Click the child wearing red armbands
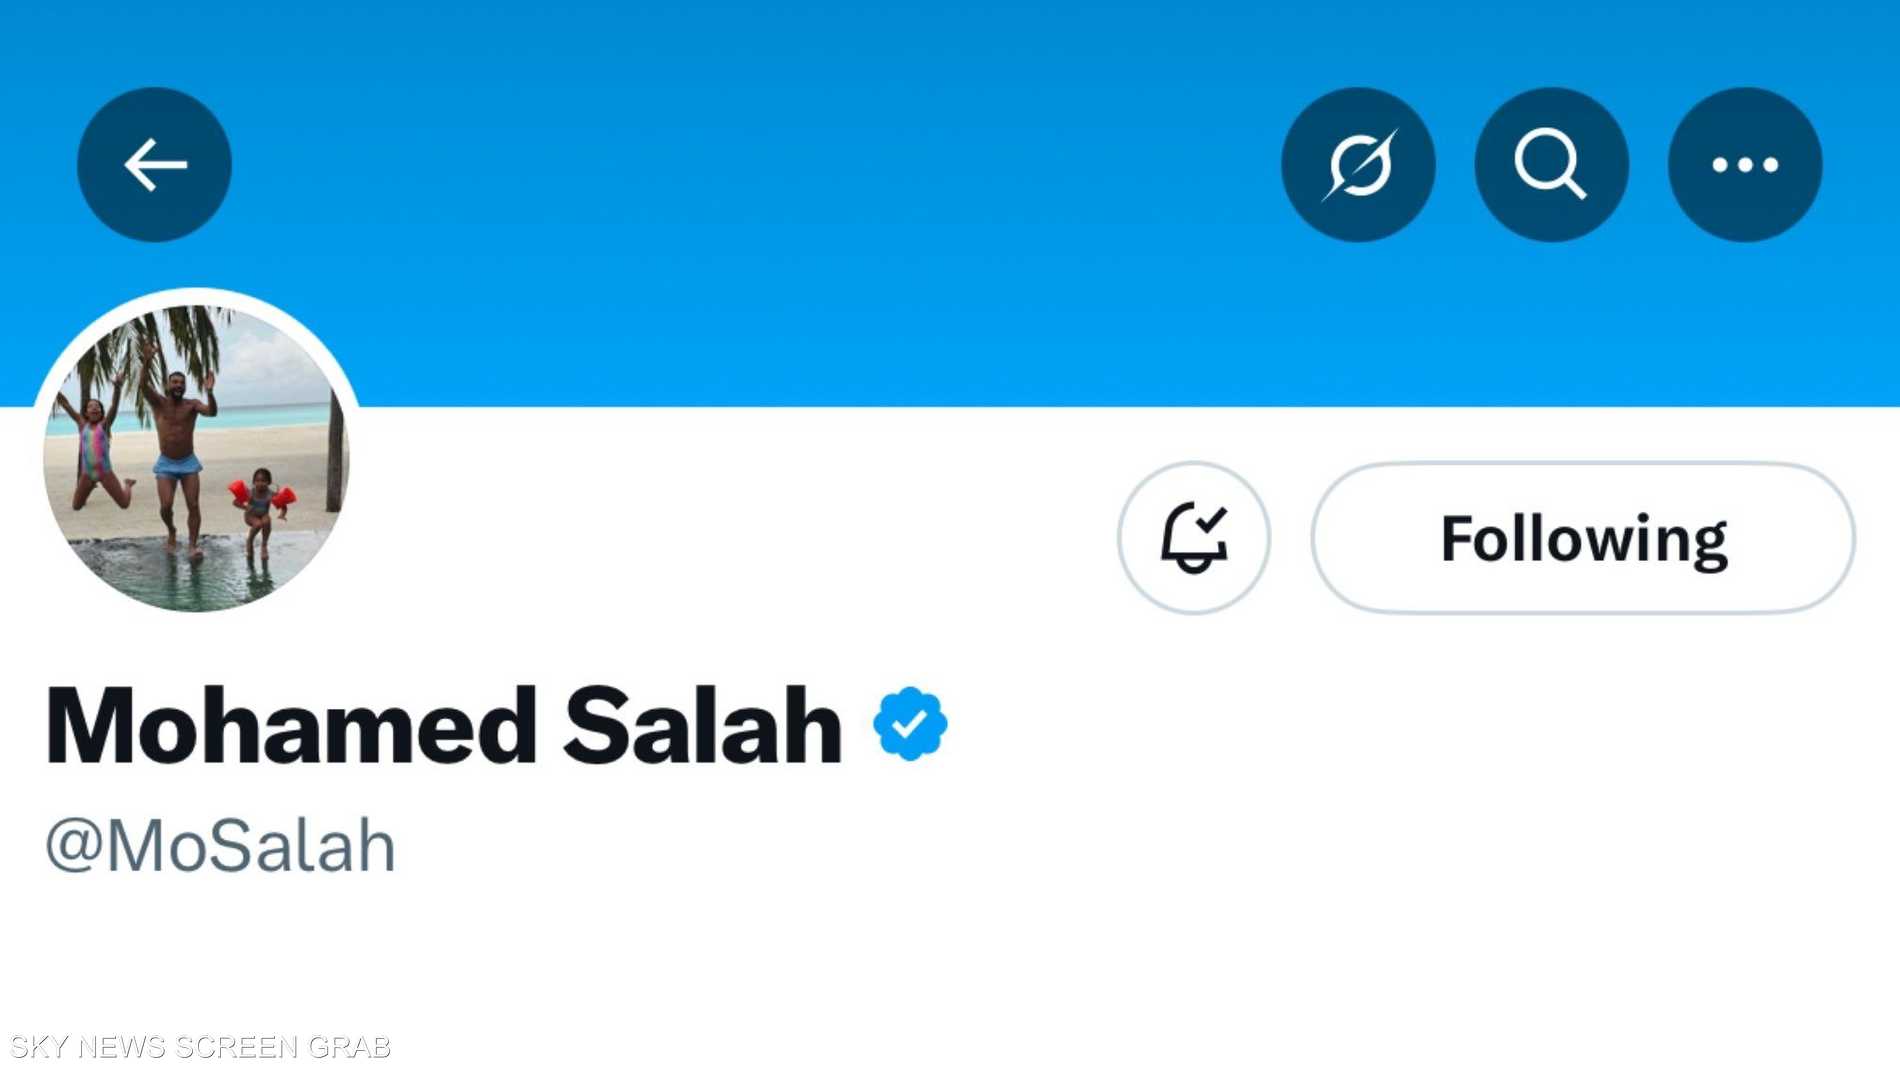The width and height of the screenshot is (1900, 1069). [260, 505]
